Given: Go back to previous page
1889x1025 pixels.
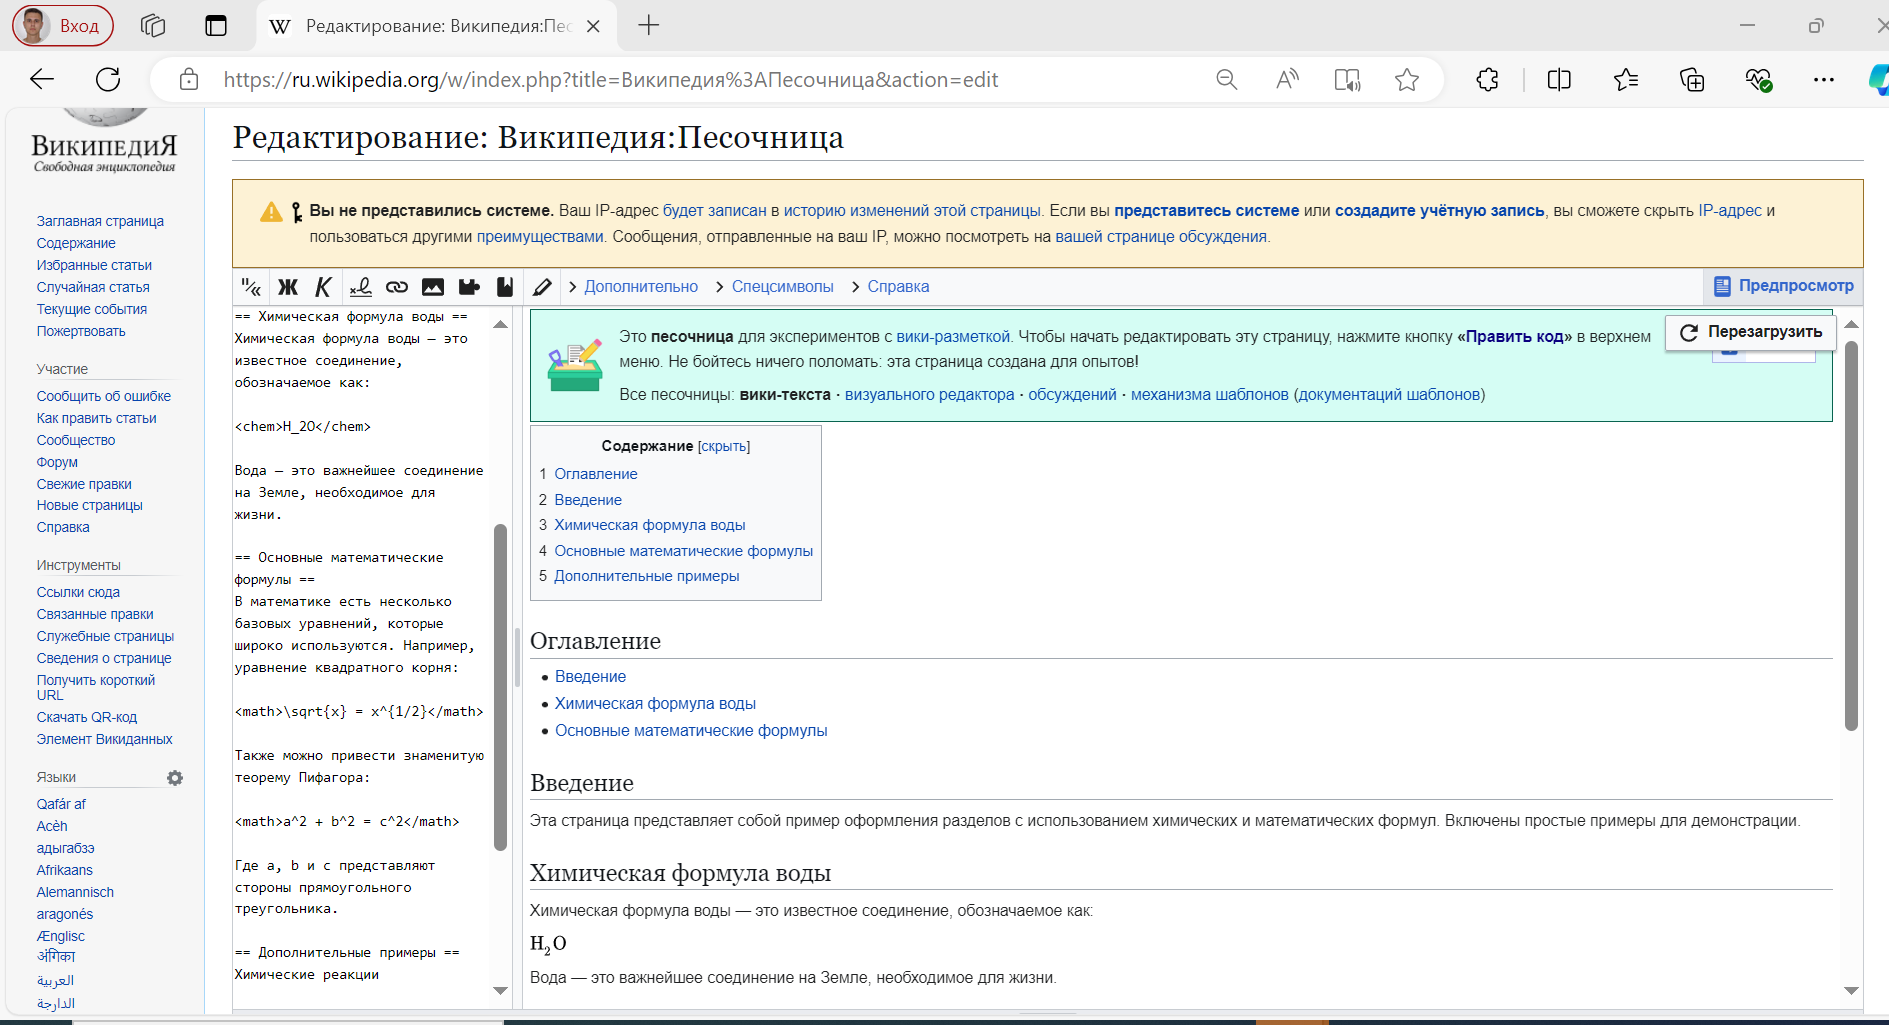Looking at the screenshot, I should pos(42,80).
